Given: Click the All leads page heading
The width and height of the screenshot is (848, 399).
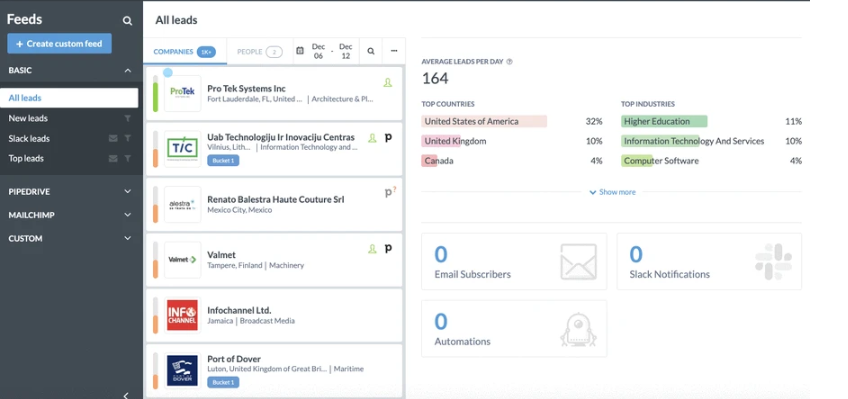Looking at the screenshot, I should (176, 20).
